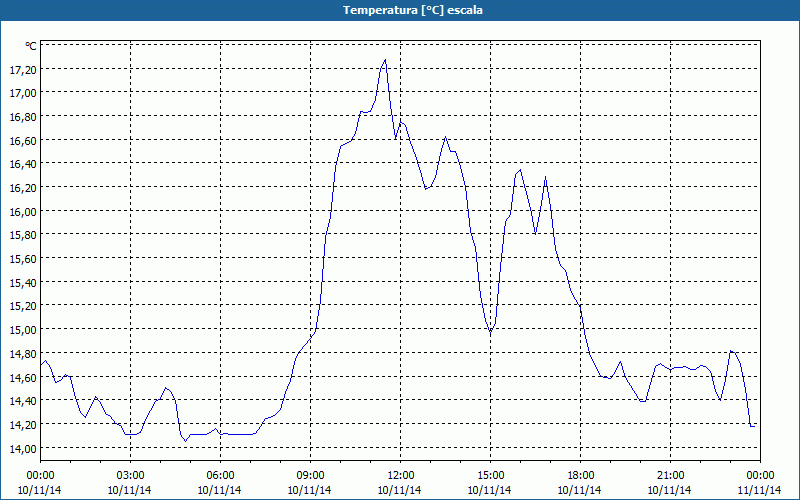The image size is (800, 500).
Task: Click the 'Temperatura [°C] escala' title bar
Action: tap(400, 10)
